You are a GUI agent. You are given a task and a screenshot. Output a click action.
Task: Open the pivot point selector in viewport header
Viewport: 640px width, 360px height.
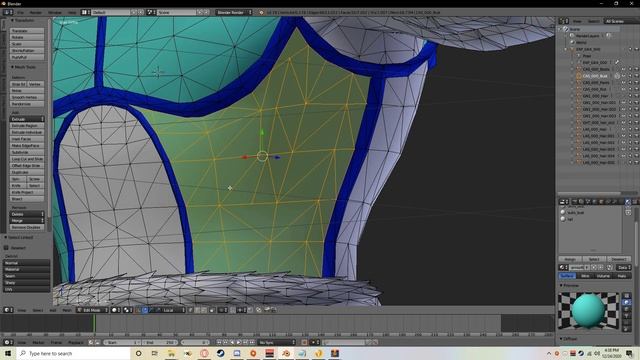coord(127,310)
